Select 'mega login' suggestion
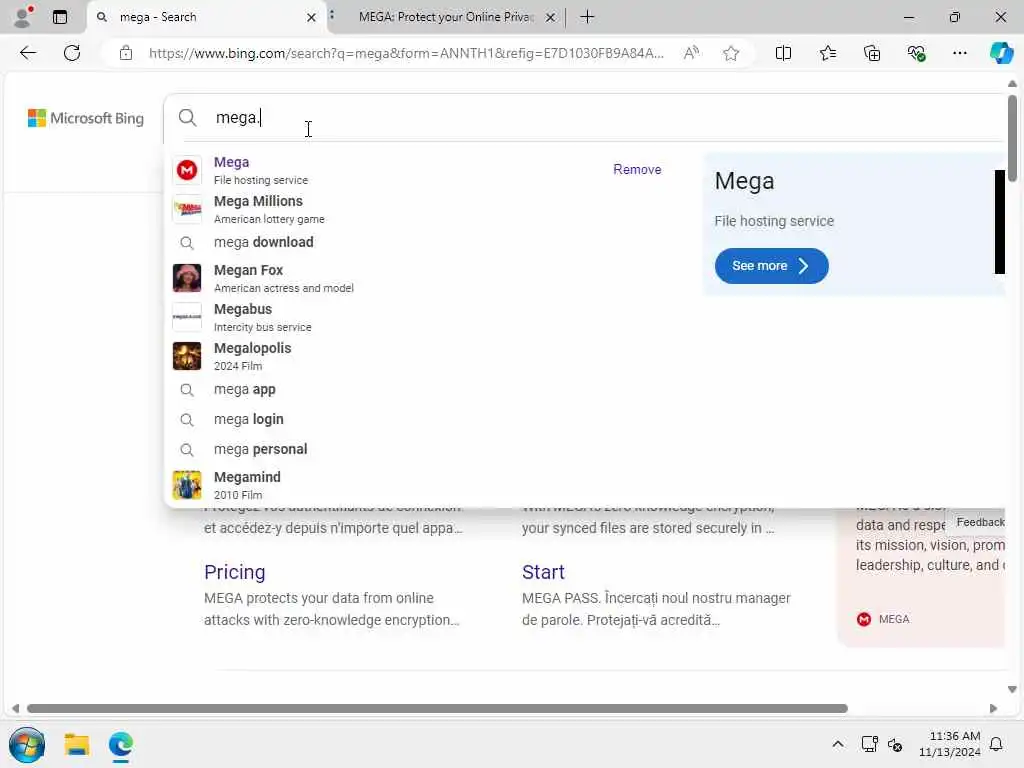Image resolution: width=1024 pixels, height=768 pixels. (418, 419)
